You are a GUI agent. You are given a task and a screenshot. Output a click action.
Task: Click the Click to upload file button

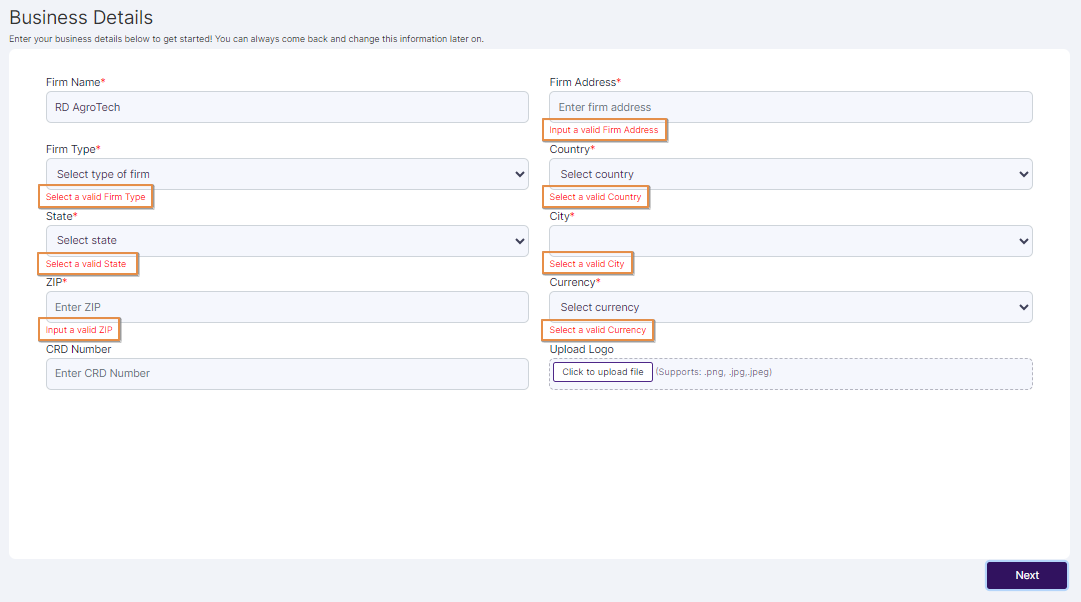(602, 371)
